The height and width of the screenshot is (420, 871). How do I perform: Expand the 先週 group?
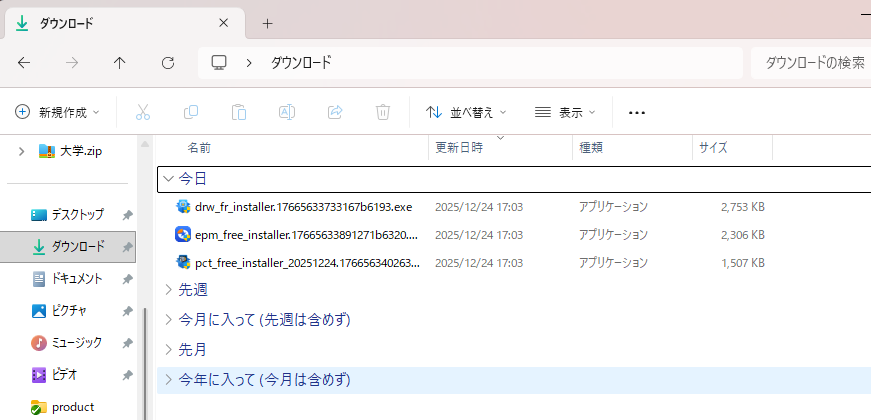click(169, 289)
